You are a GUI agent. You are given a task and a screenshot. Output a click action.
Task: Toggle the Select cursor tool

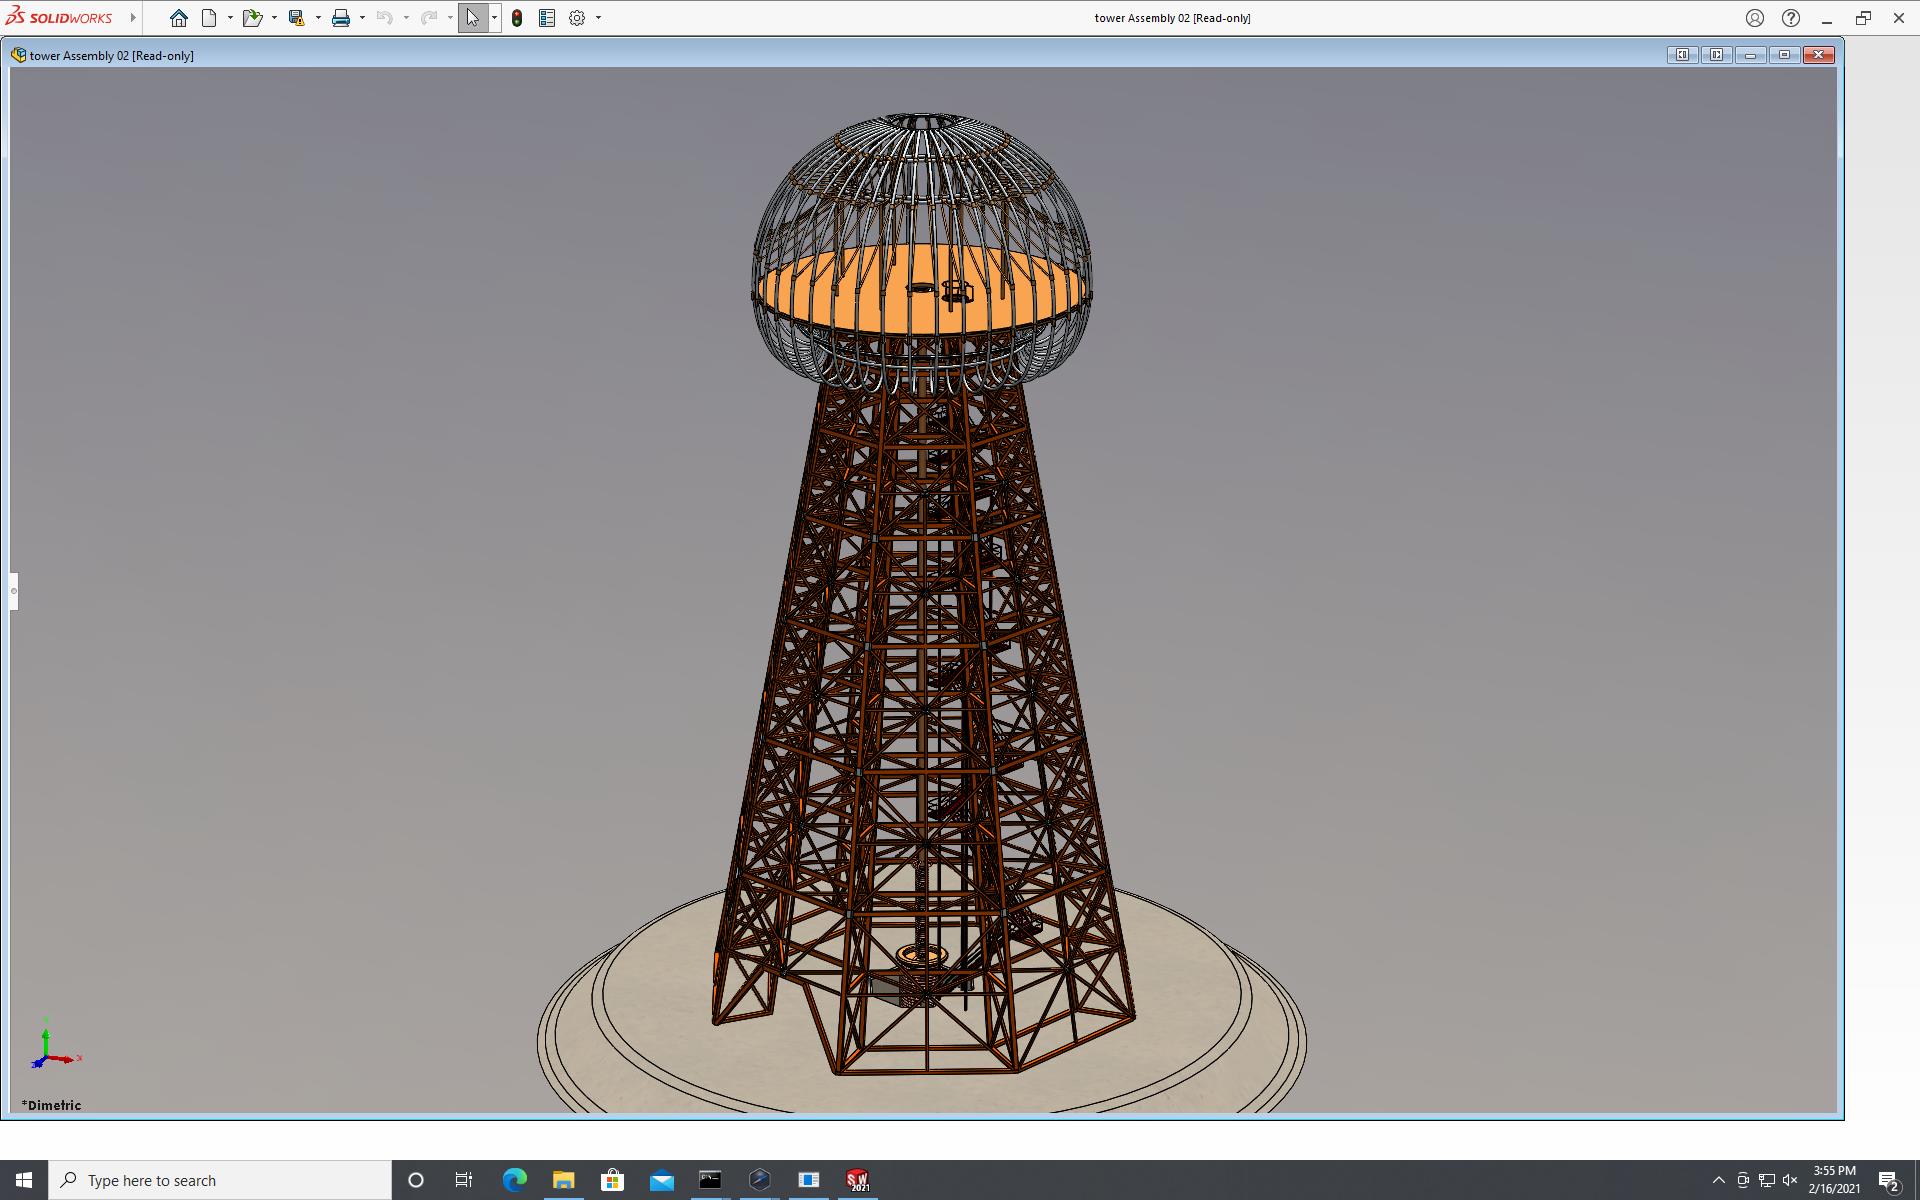coord(473,18)
